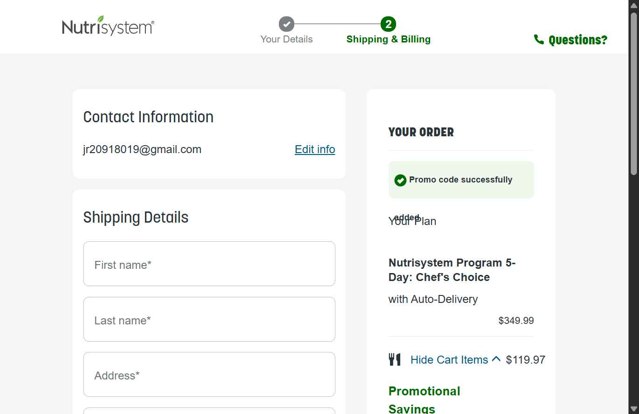Image resolution: width=639 pixels, height=414 pixels.
Task: Click the $349.99 plan price
Action: click(x=516, y=321)
